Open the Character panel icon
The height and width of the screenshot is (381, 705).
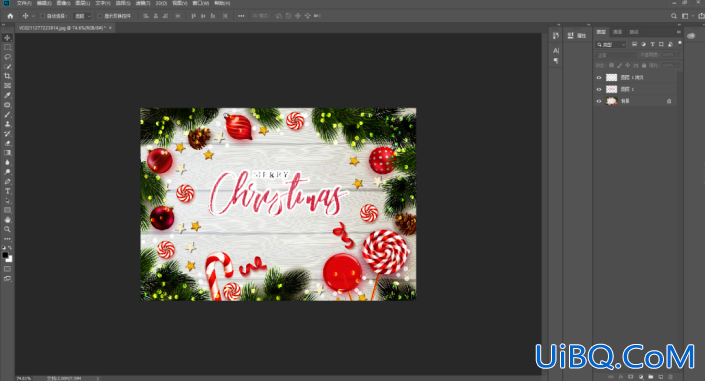tap(556, 50)
